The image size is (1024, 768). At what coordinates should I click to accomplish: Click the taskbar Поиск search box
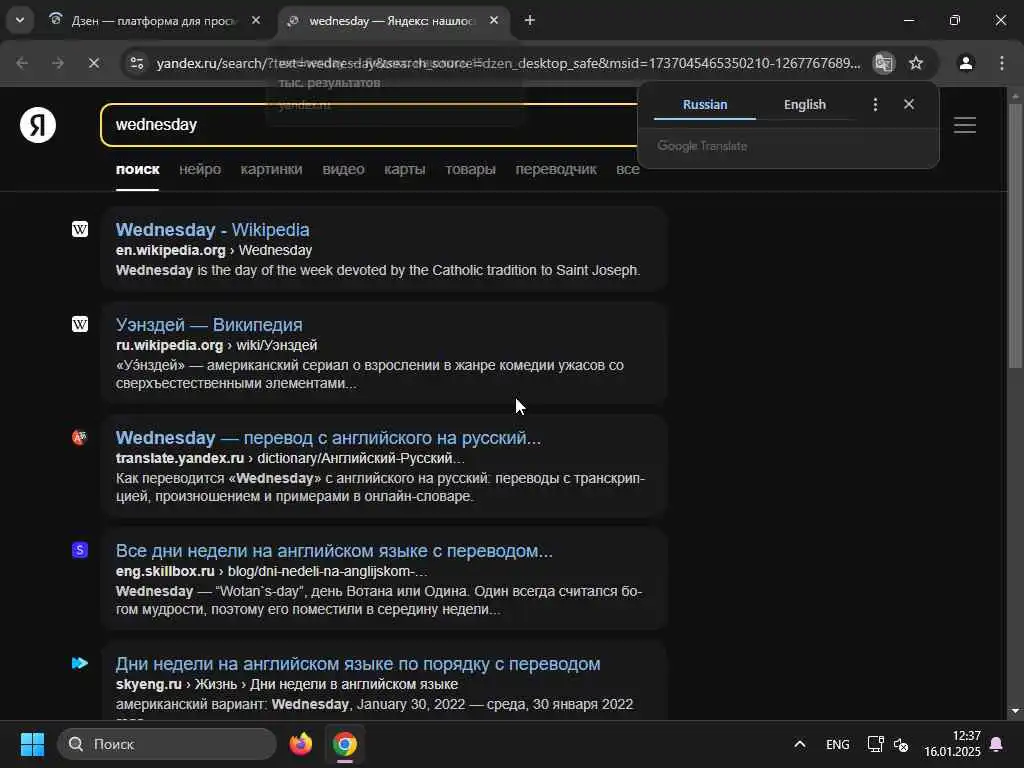coord(167,744)
